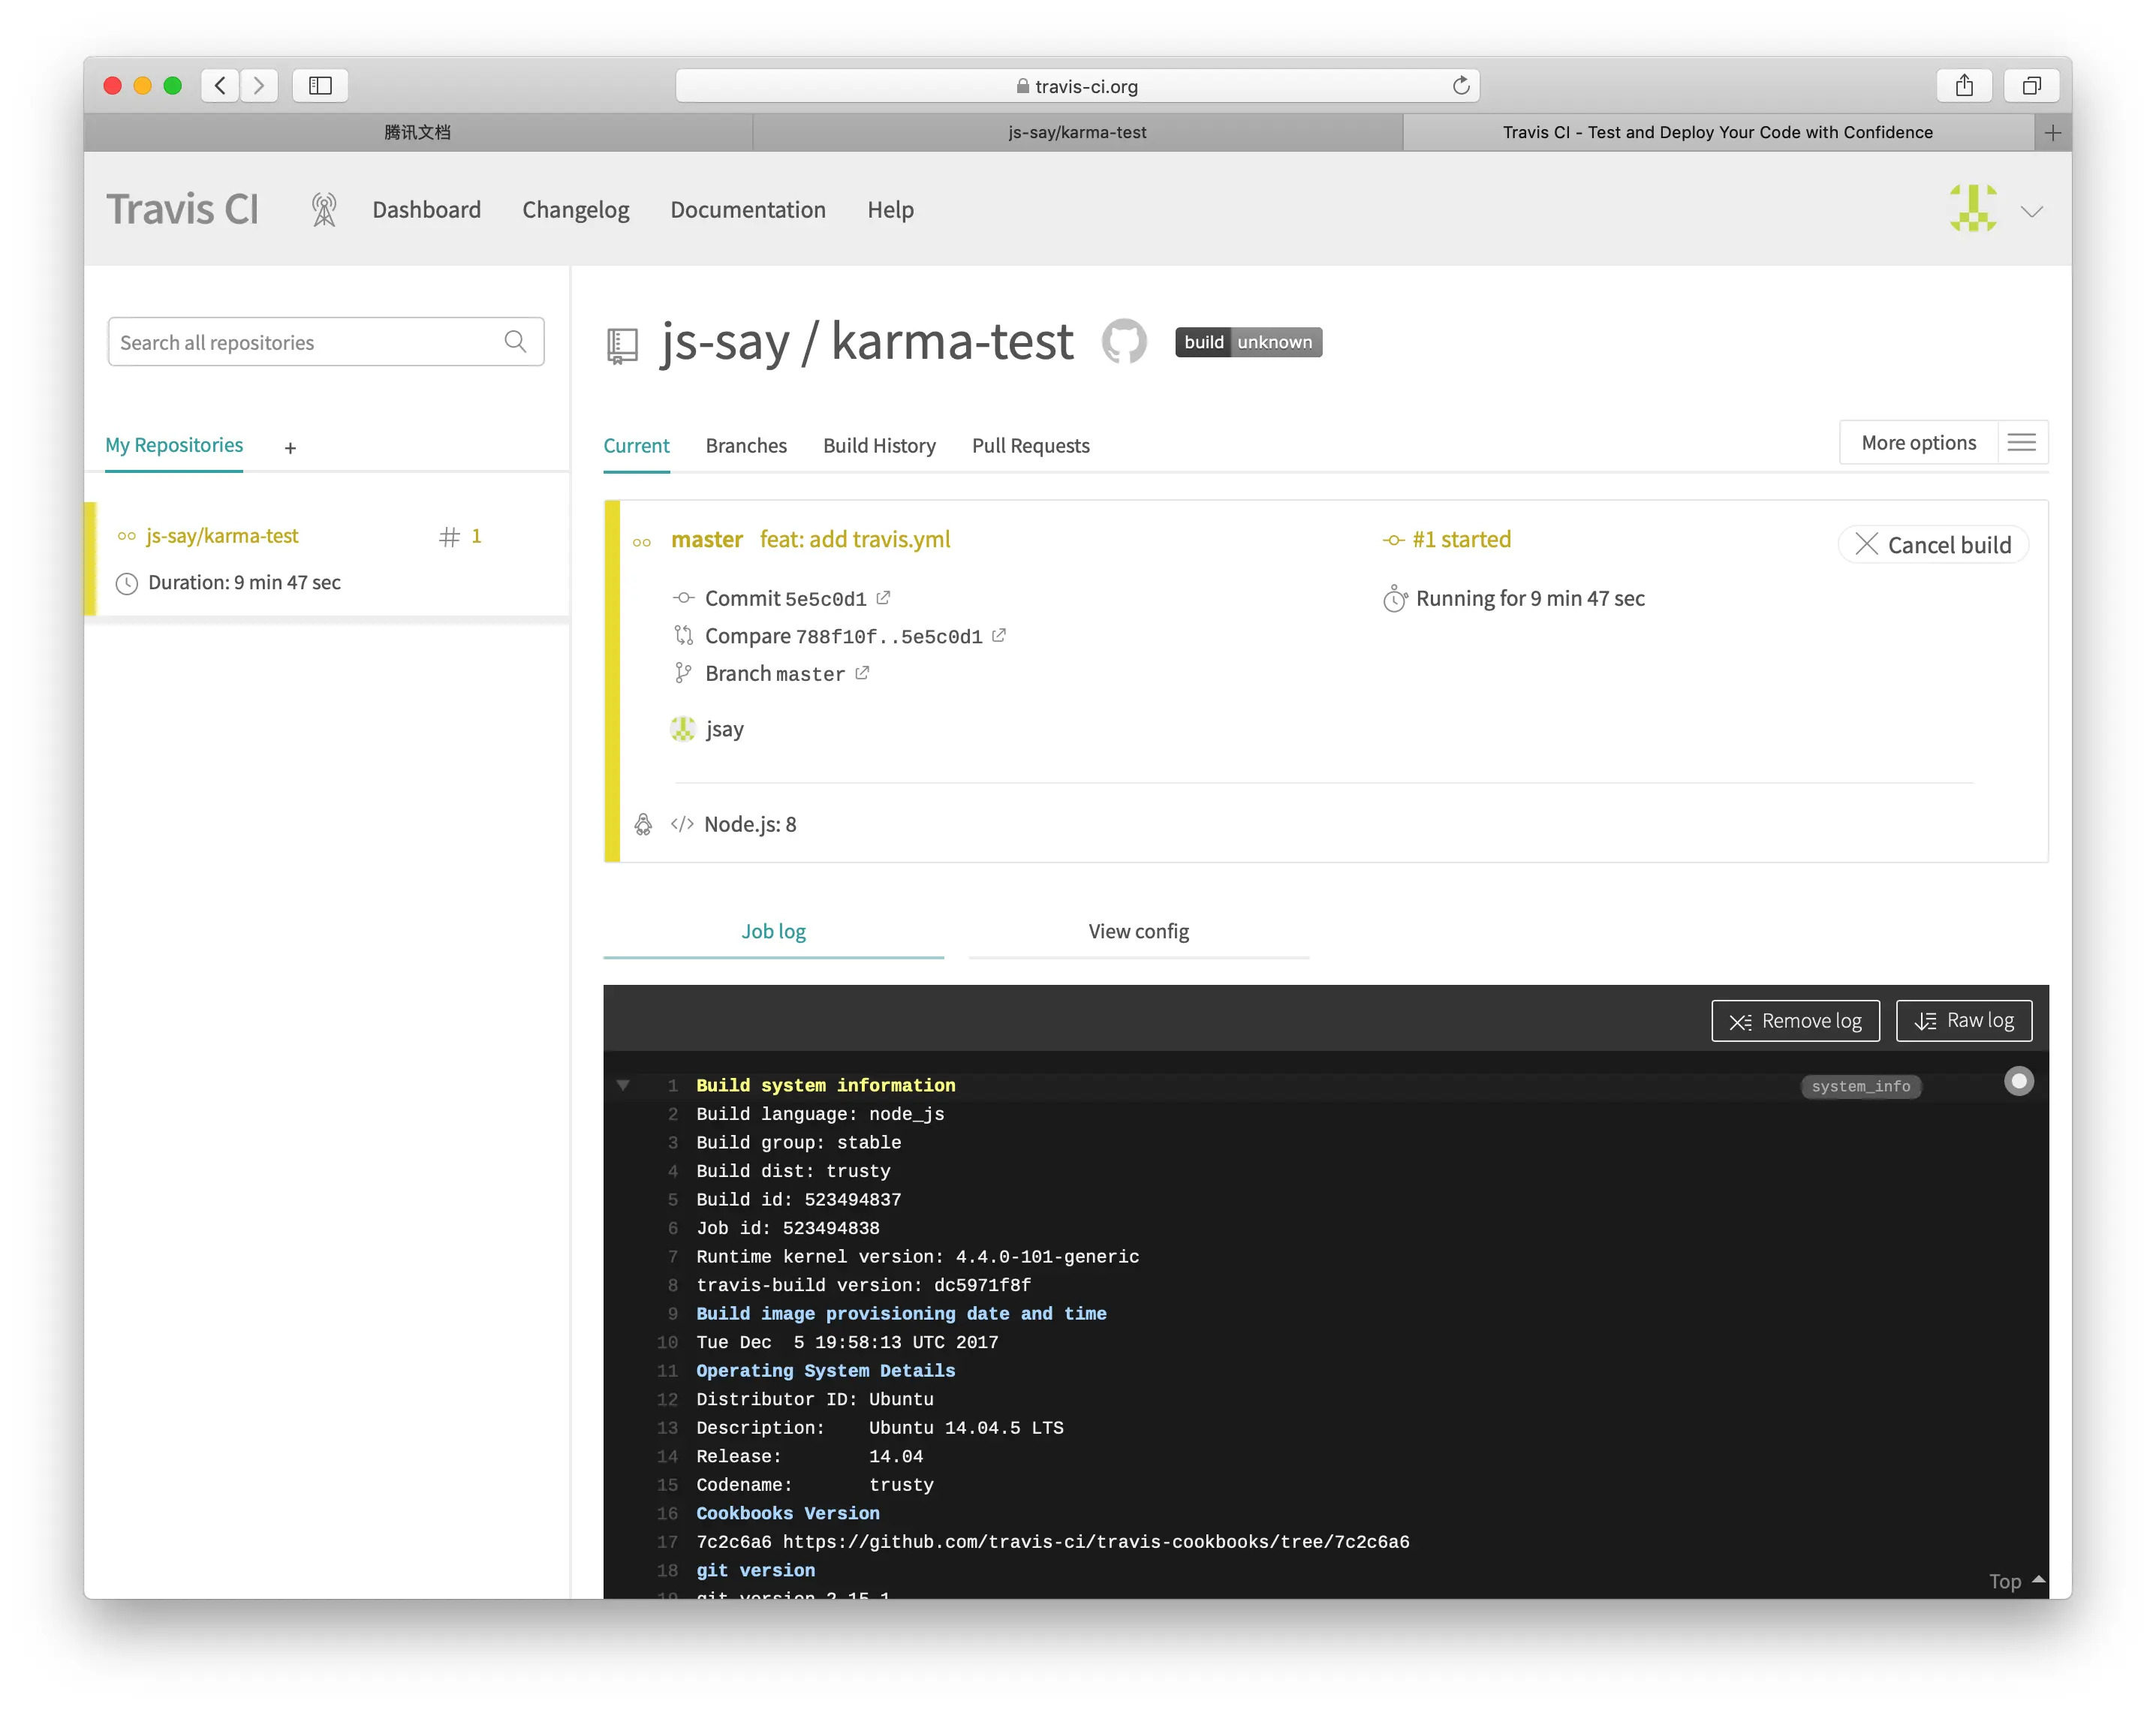Image resolution: width=2156 pixels, height=1710 pixels.
Task: Switch to Job log tab
Action: (773, 932)
